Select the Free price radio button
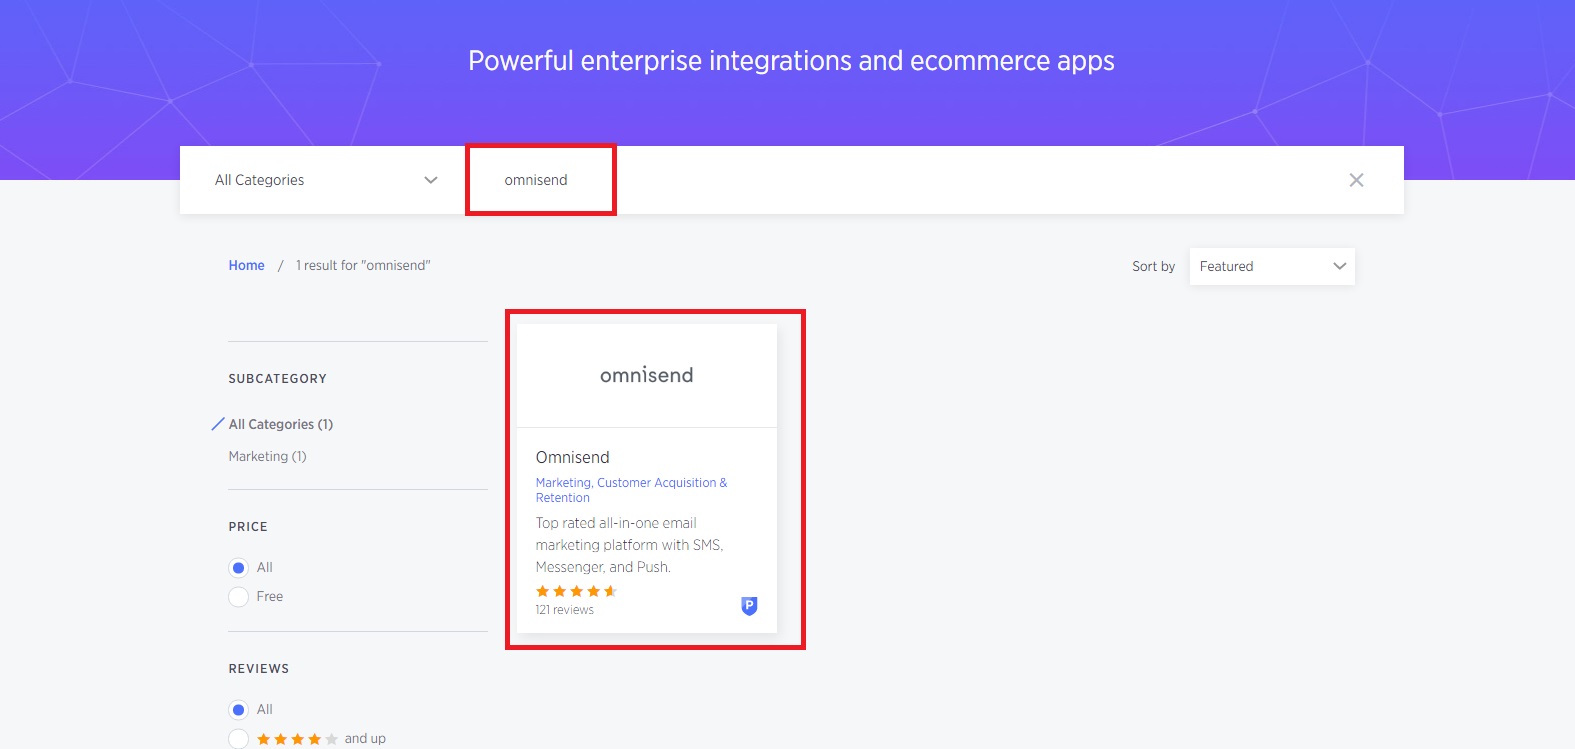This screenshot has width=1575, height=749. (239, 597)
